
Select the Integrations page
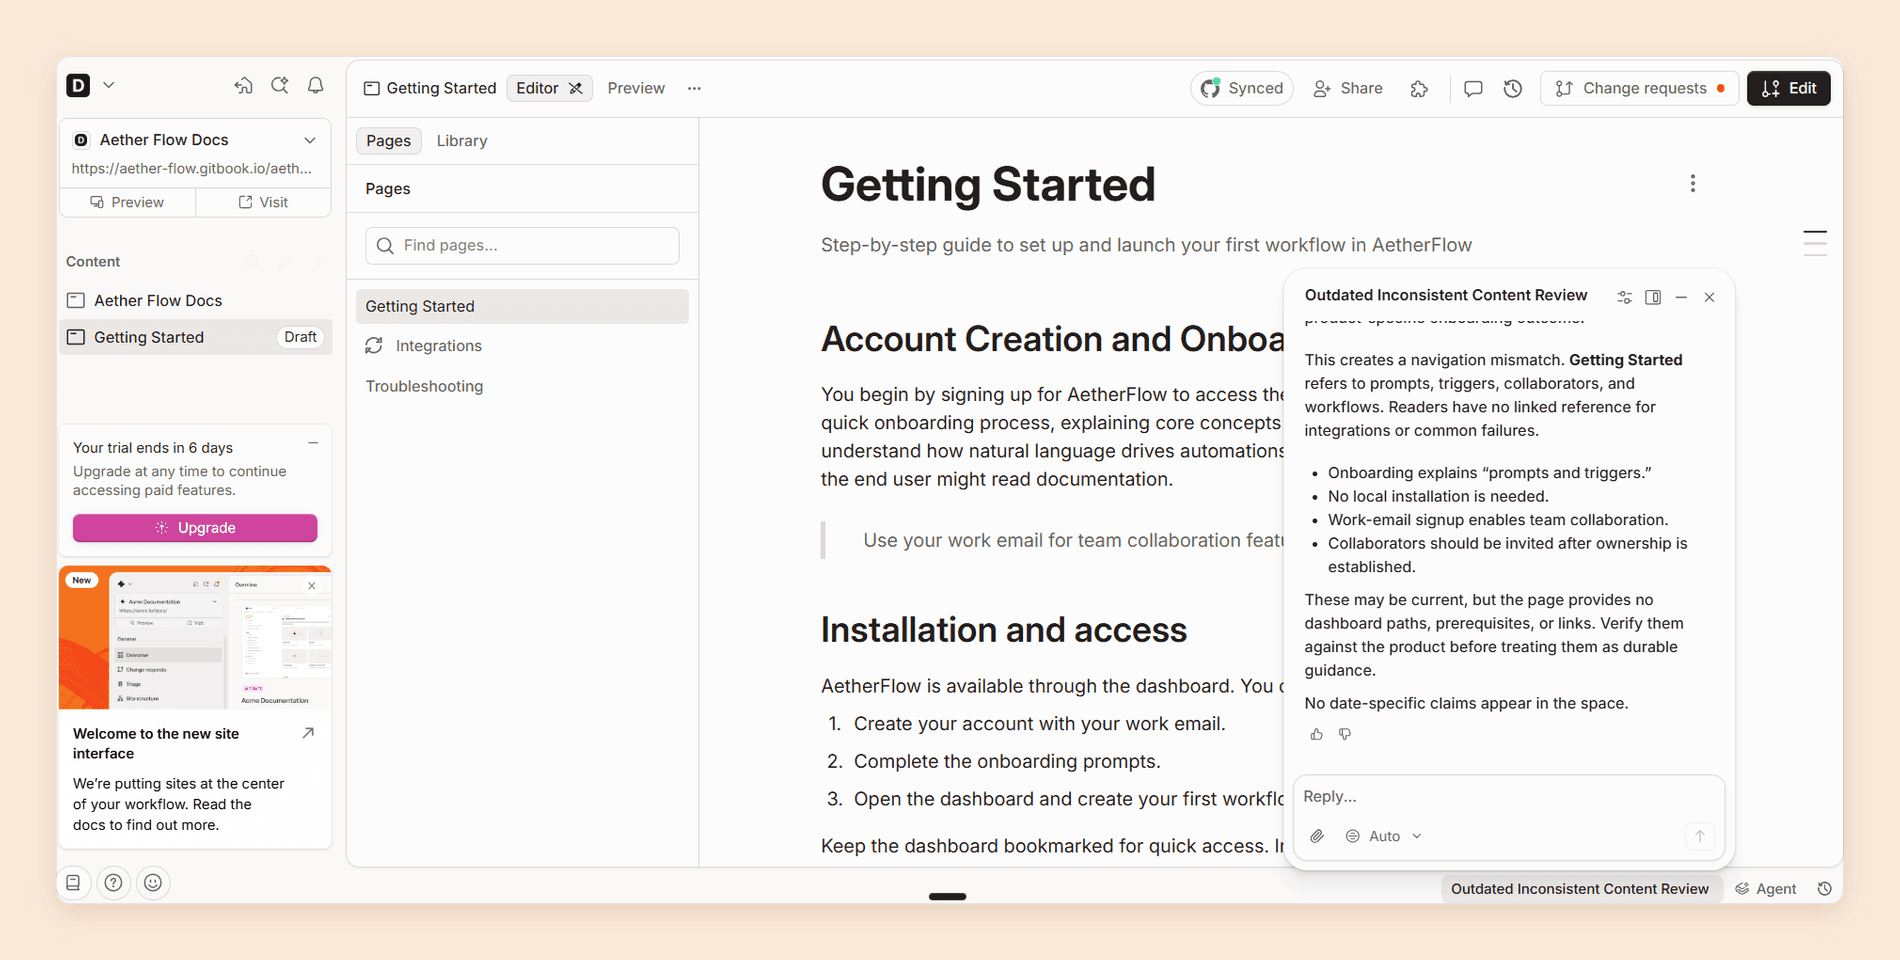(x=438, y=346)
